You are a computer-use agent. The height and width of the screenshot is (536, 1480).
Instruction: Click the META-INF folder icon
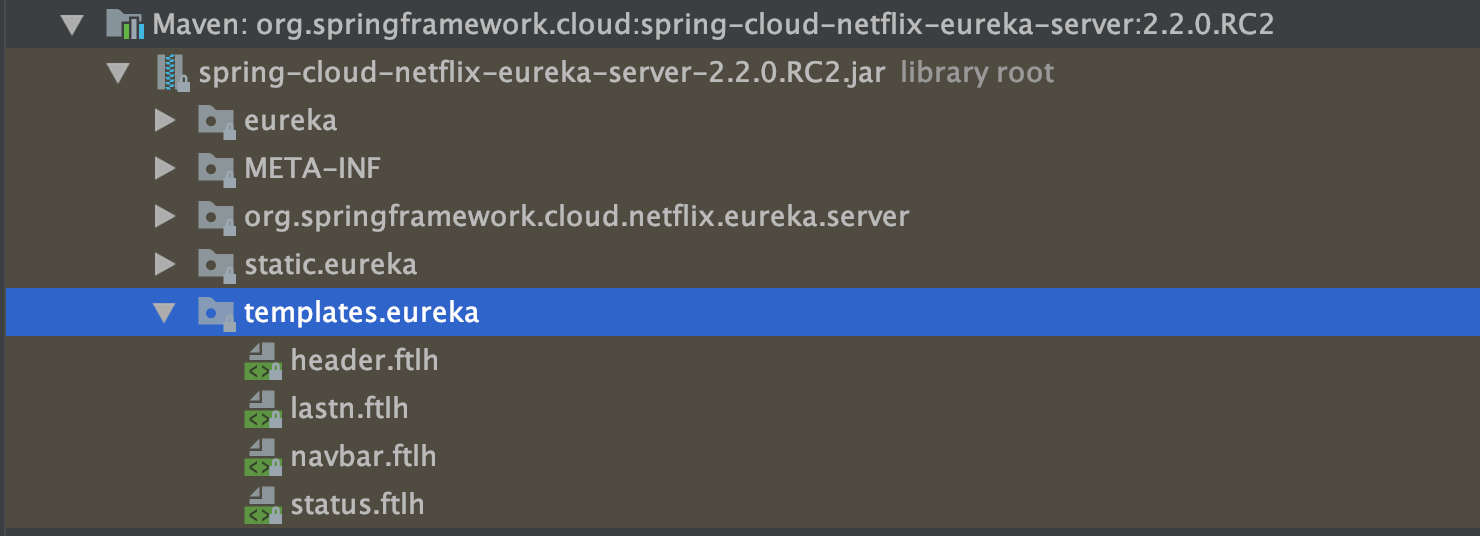click(x=216, y=168)
